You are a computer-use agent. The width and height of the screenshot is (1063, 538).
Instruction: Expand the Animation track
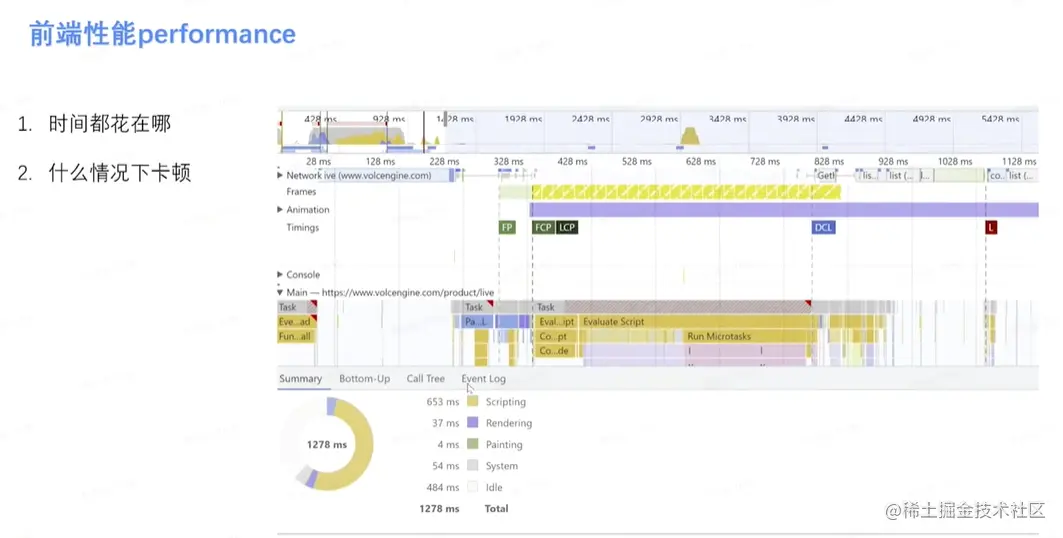coord(280,209)
